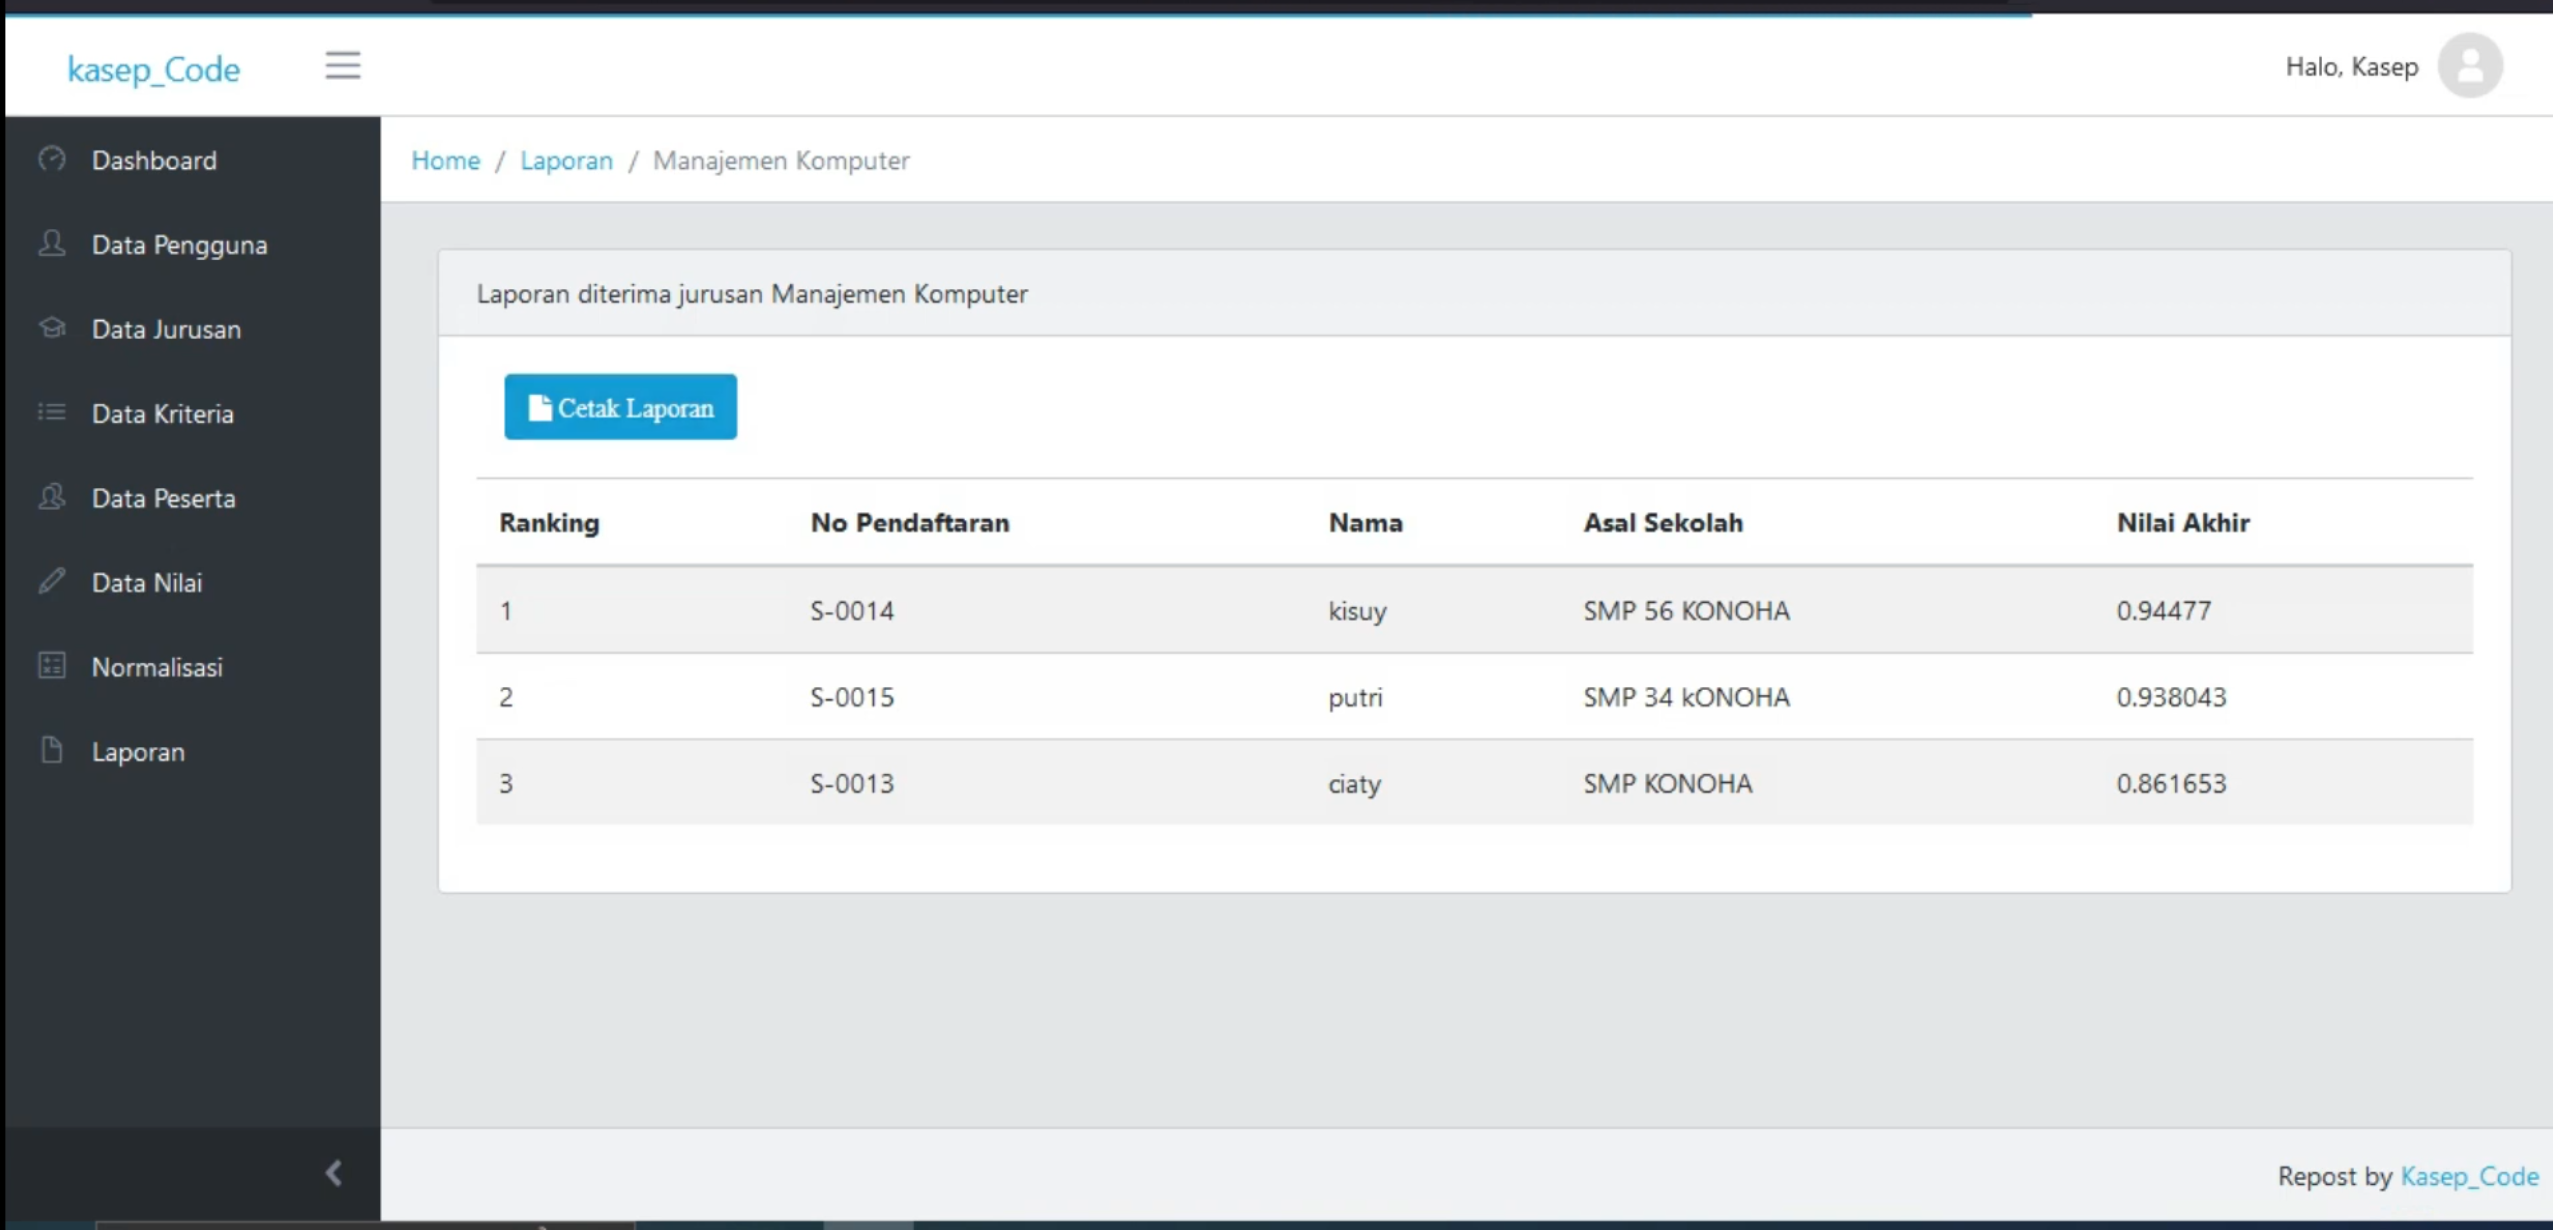Click the name kisuy in table
This screenshot has width=2553, height=1230.
(1357, 611)
